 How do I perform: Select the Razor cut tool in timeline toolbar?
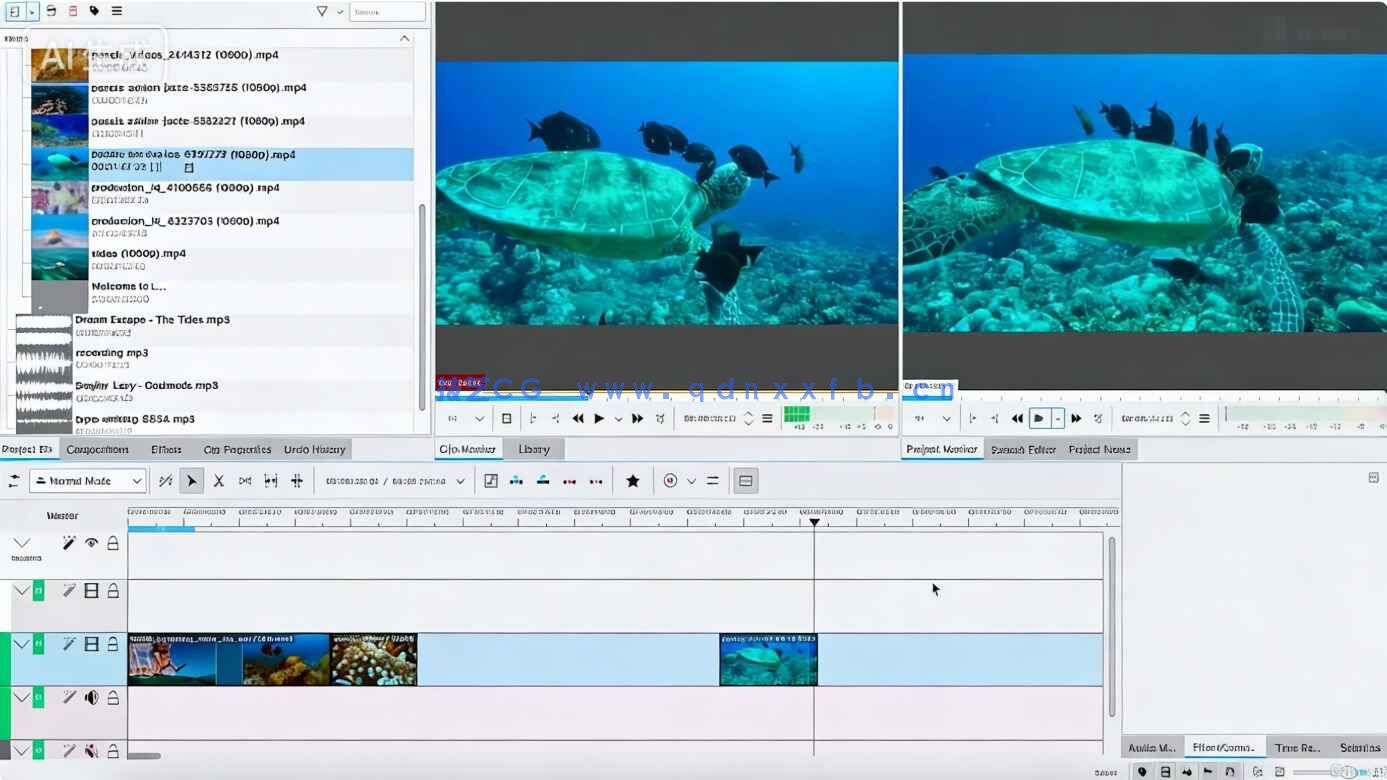point(218,481)
